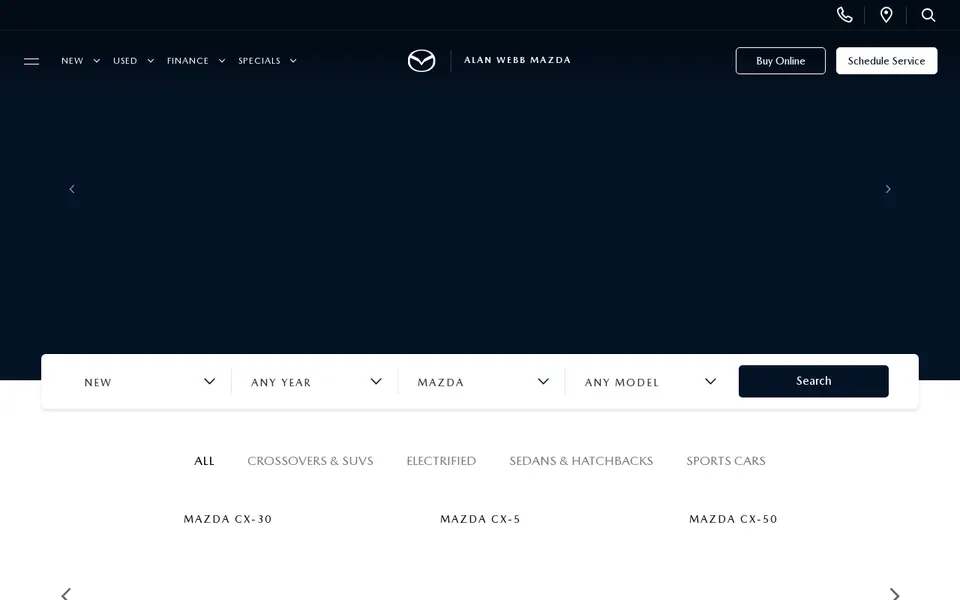Switch to Crossovers & SUVs tab

tap(310, 461)
